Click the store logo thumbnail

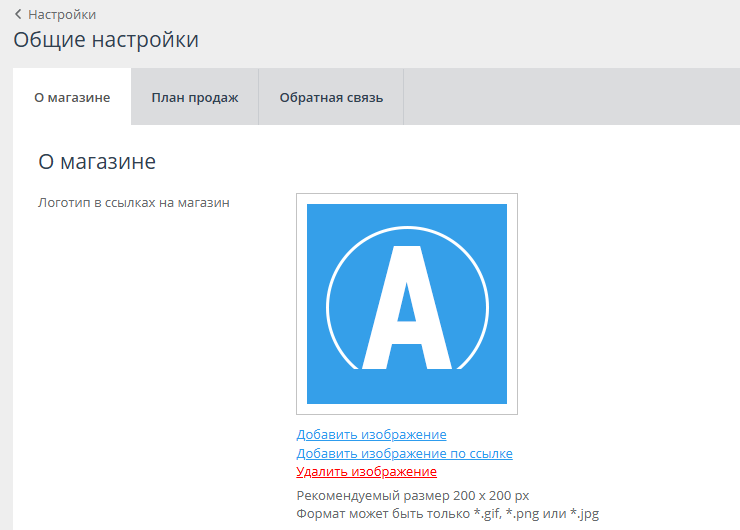tap(407, 304)
